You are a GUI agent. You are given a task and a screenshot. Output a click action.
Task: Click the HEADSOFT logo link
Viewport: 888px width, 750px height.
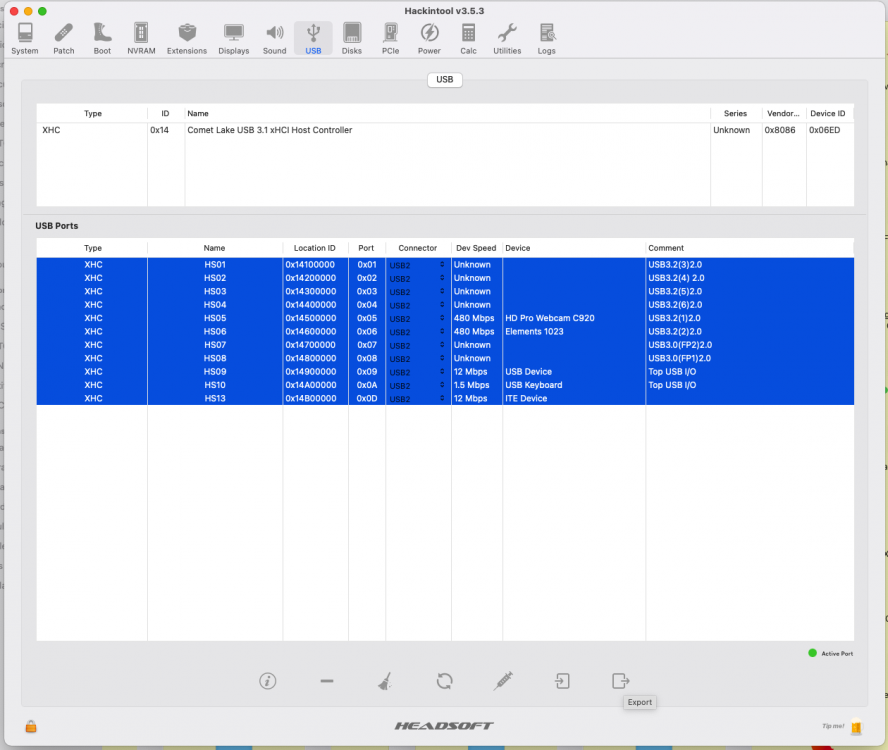tap(444, 726)
